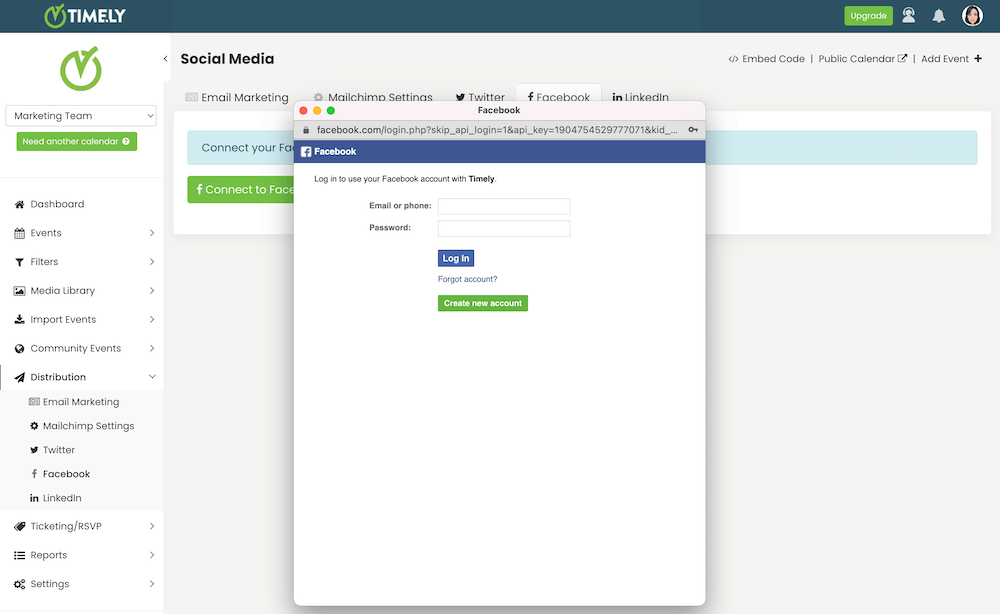Viewport: 1000px width, 614px height.
Task: Open the user account icon in header
Action: point(908,15)
